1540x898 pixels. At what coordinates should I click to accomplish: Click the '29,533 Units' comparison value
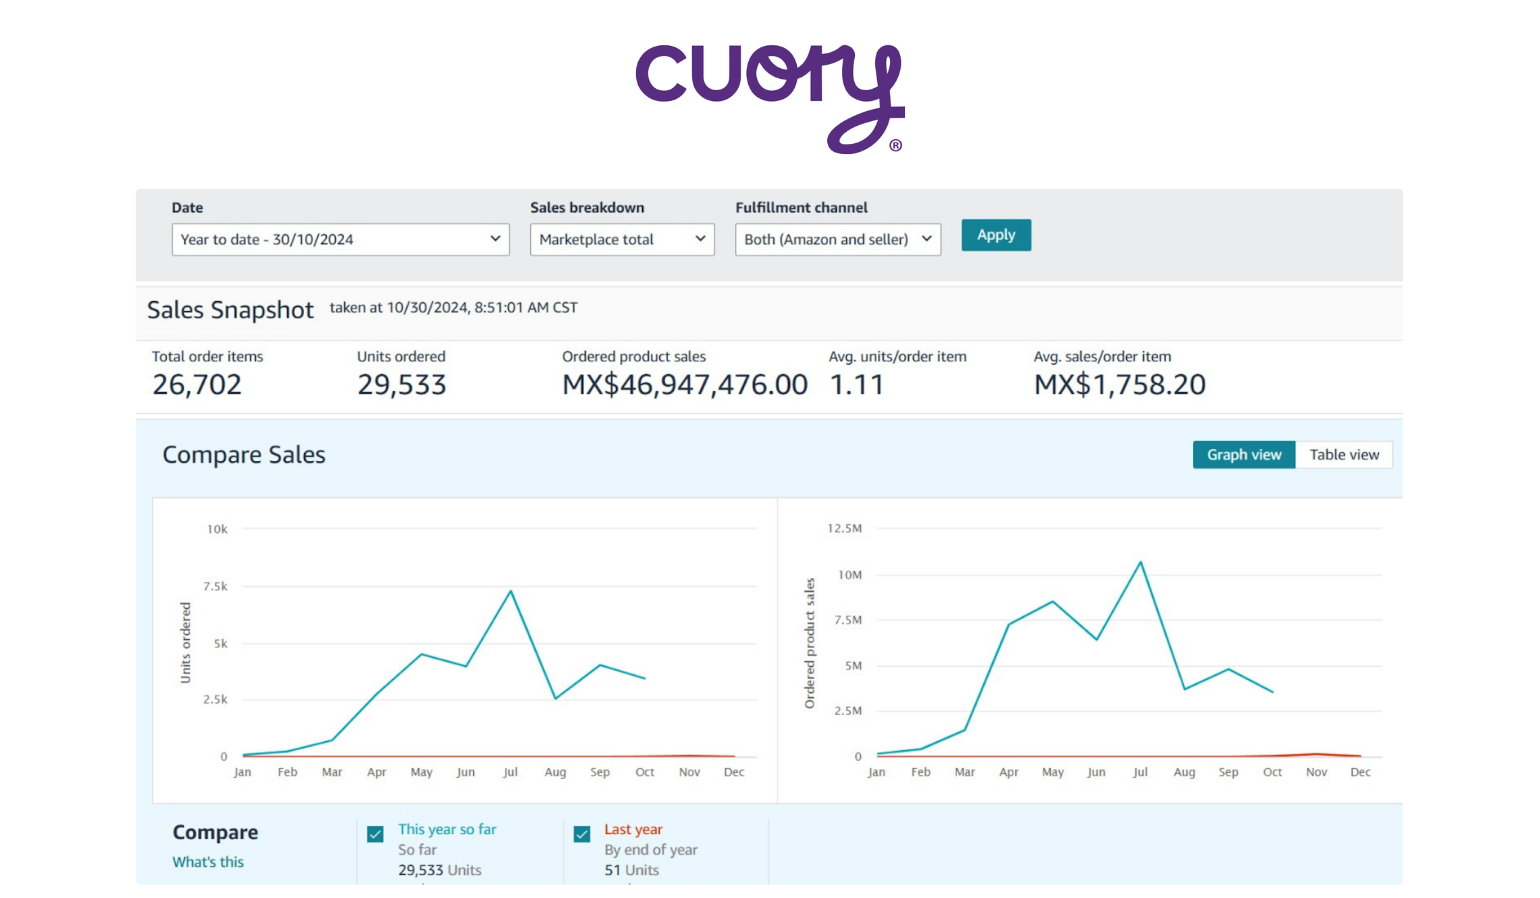pyautogui.click(x=439, y=870)
